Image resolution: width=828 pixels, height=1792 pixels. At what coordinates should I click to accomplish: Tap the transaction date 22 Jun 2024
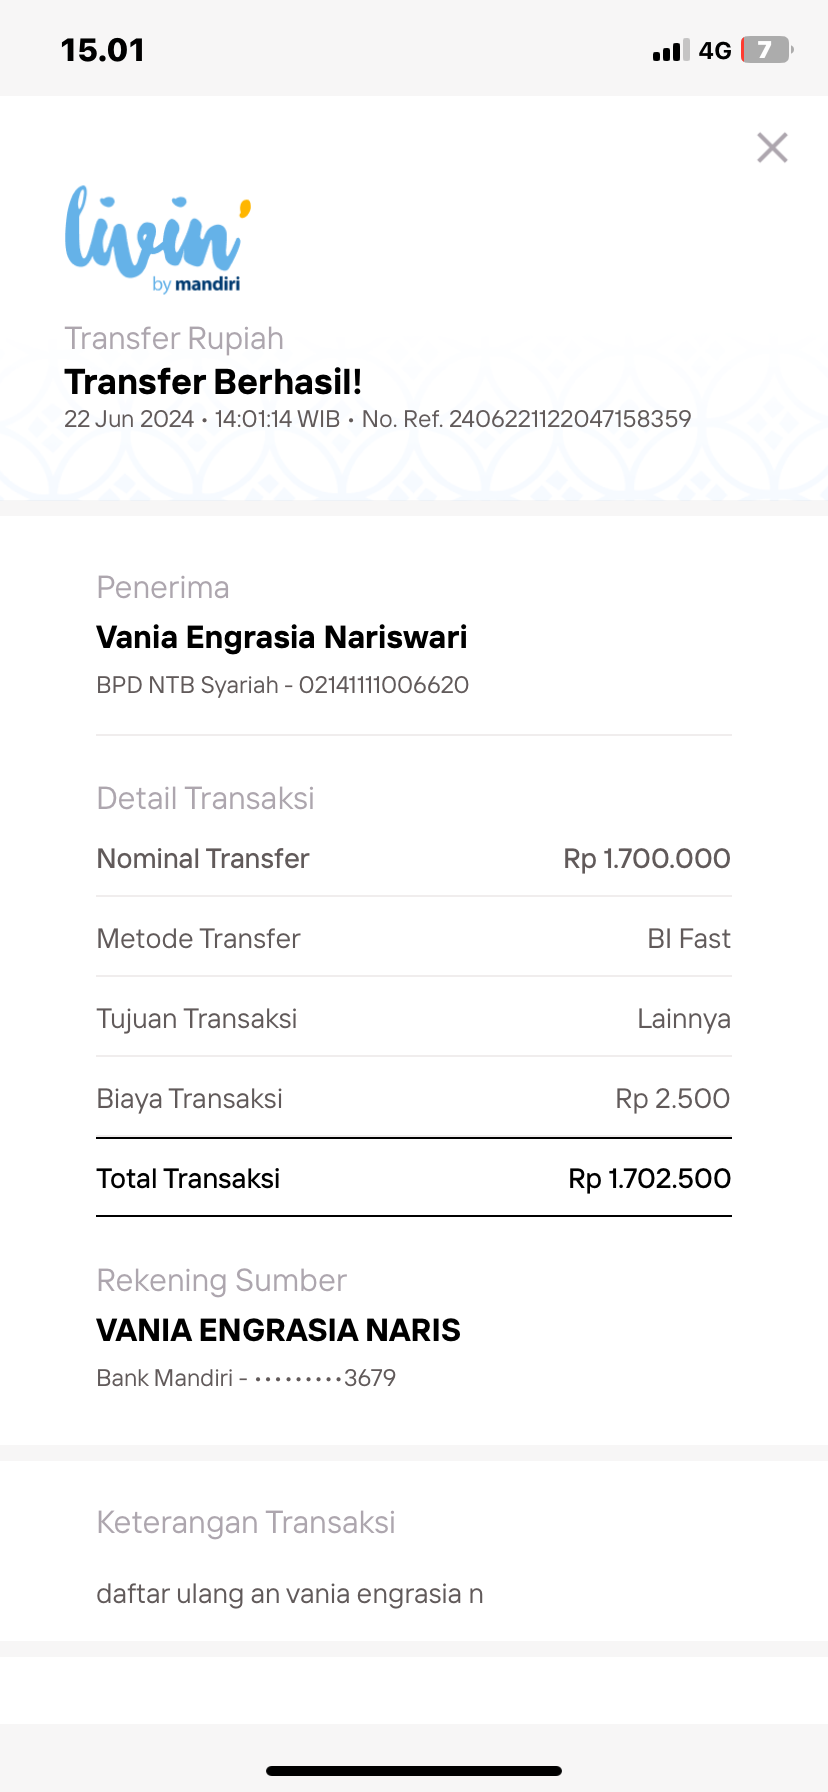129,419
